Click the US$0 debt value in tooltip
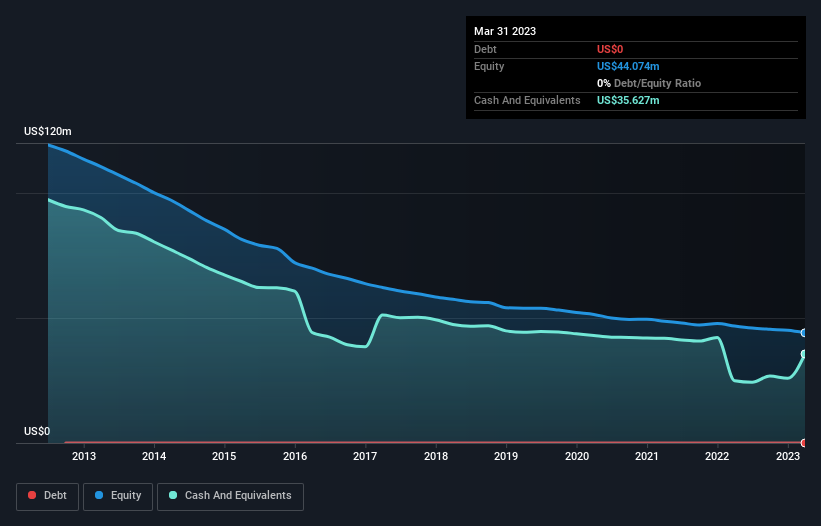The height and width of the screenshot is (526, 821). 610,49
